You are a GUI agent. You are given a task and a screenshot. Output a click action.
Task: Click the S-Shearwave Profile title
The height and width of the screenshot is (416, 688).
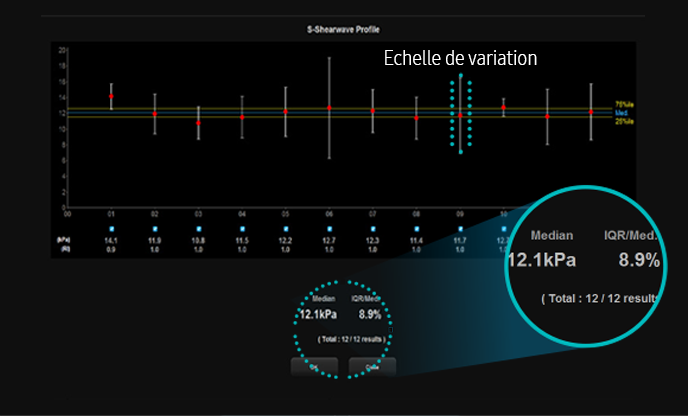[x=344, y=30]
